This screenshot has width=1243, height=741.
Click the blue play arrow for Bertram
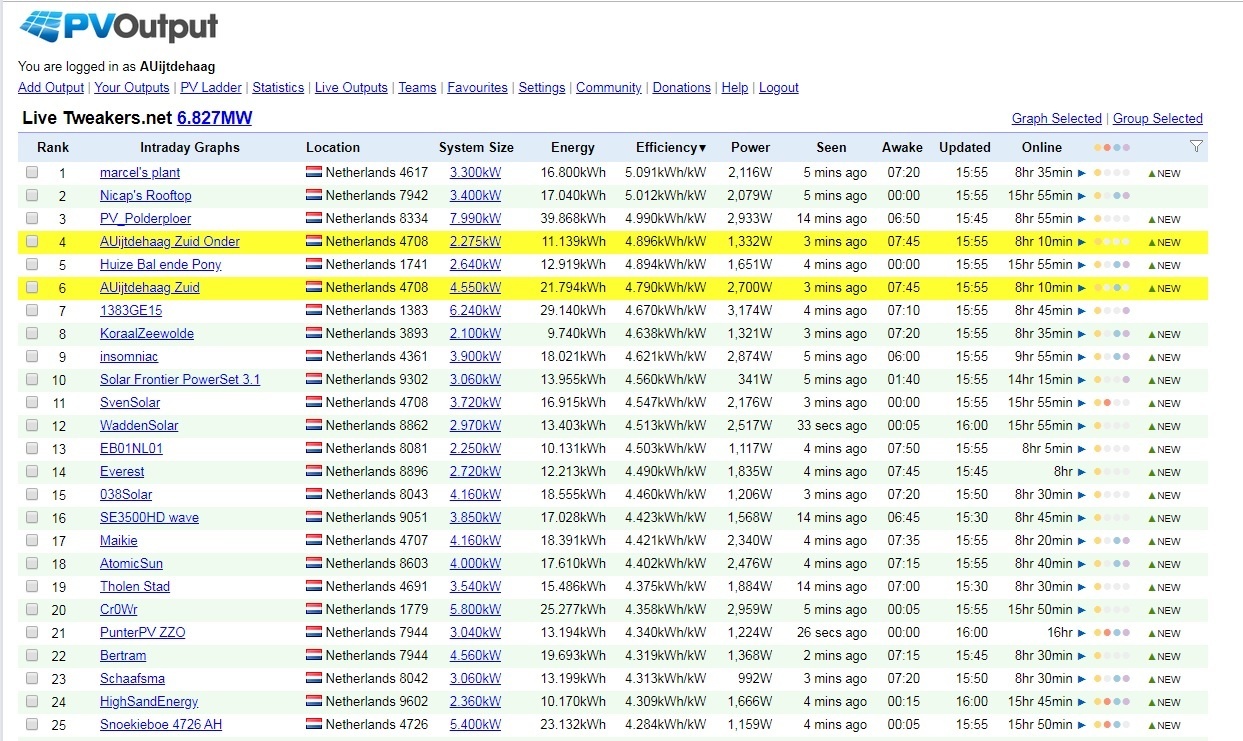tap(1081, 656)
